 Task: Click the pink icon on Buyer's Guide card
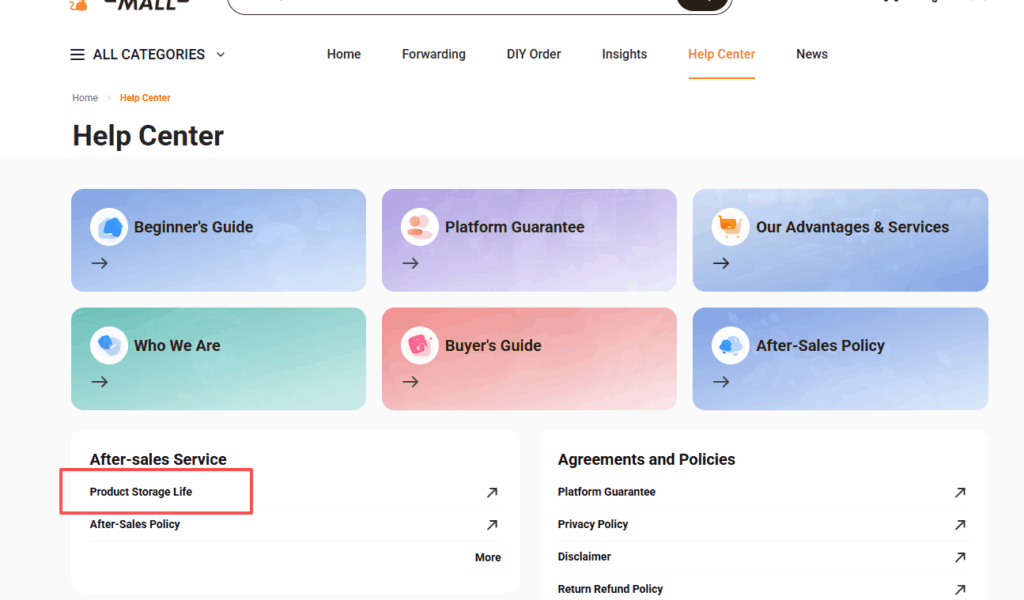pyautogui.click(x=419, y=345)
